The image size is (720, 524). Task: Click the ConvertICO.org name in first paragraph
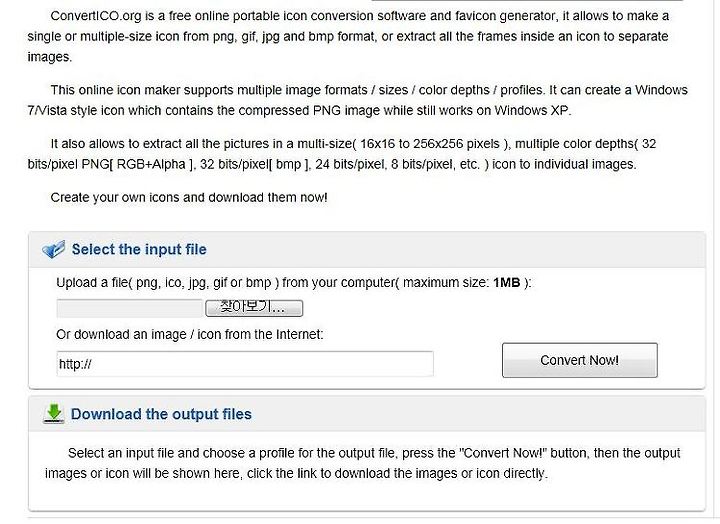pos(96,16)
